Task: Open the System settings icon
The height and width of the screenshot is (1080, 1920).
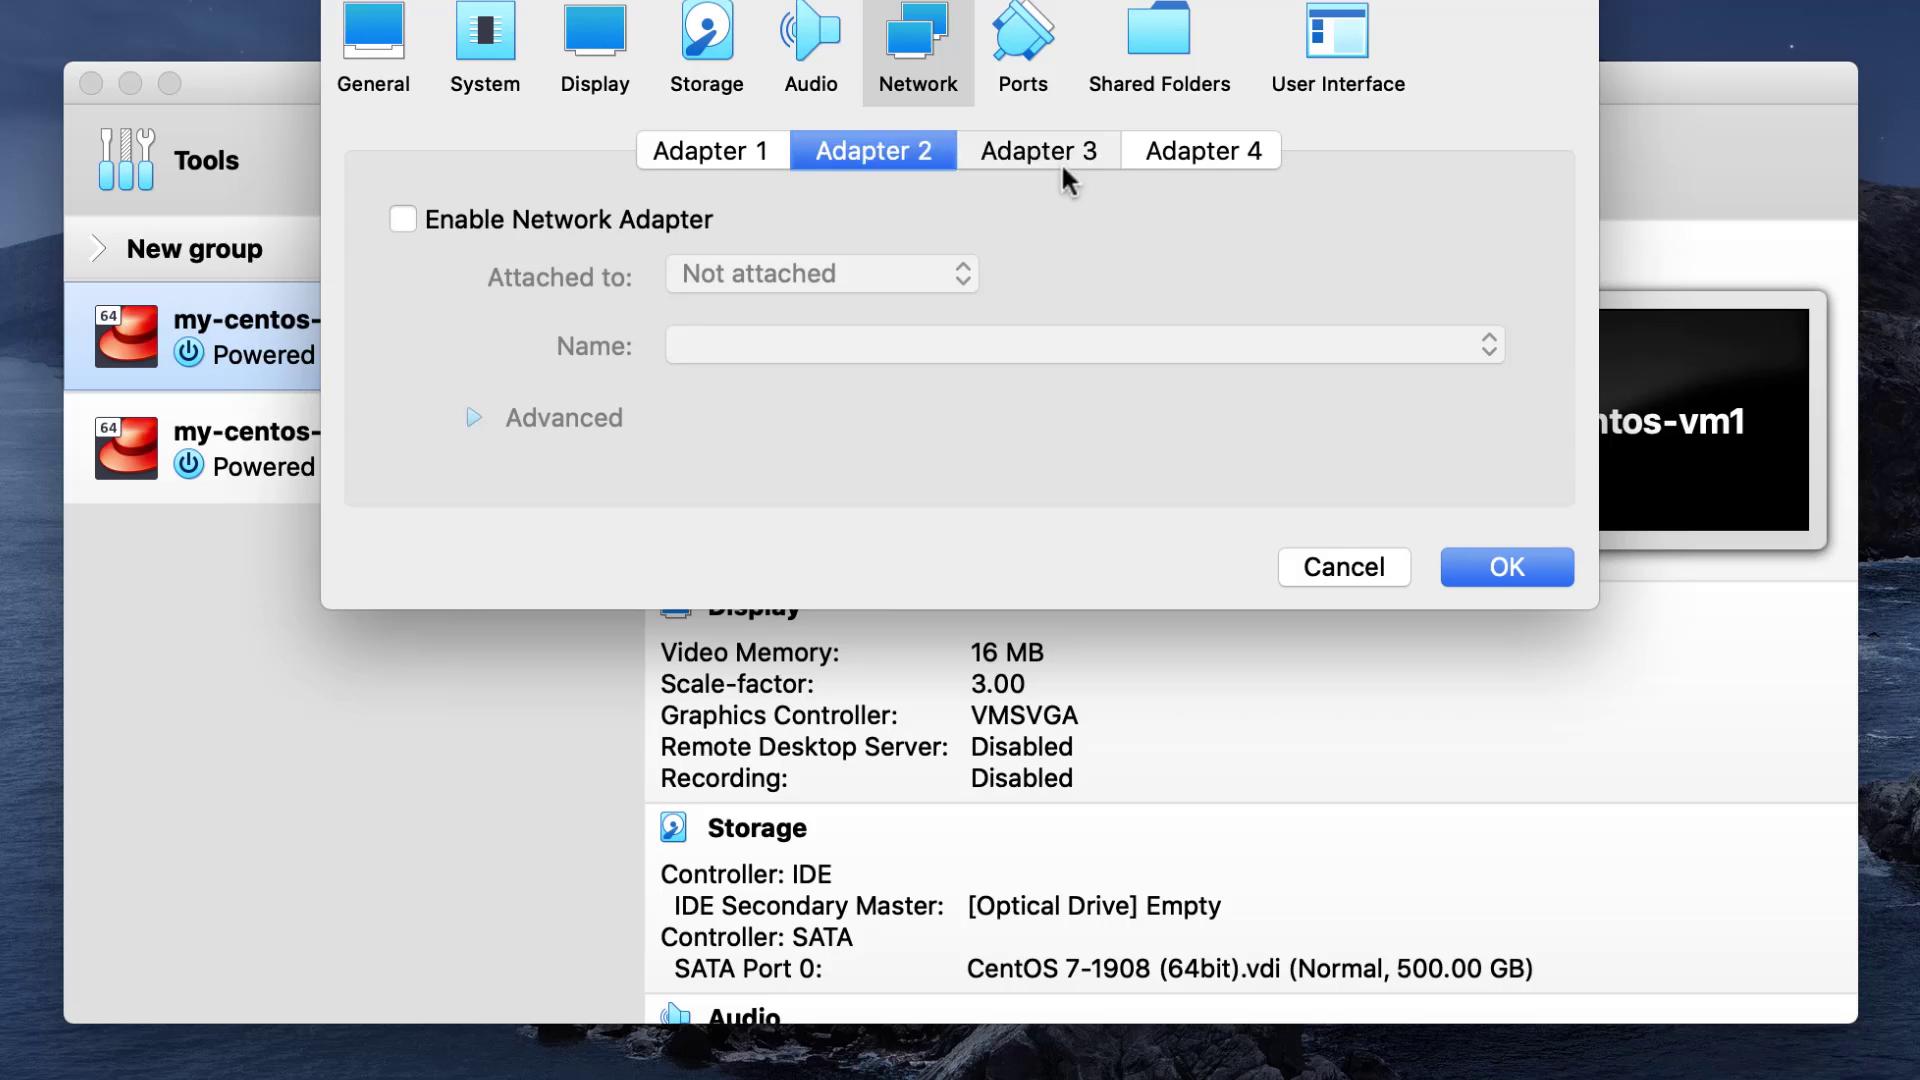Action: 485,48
